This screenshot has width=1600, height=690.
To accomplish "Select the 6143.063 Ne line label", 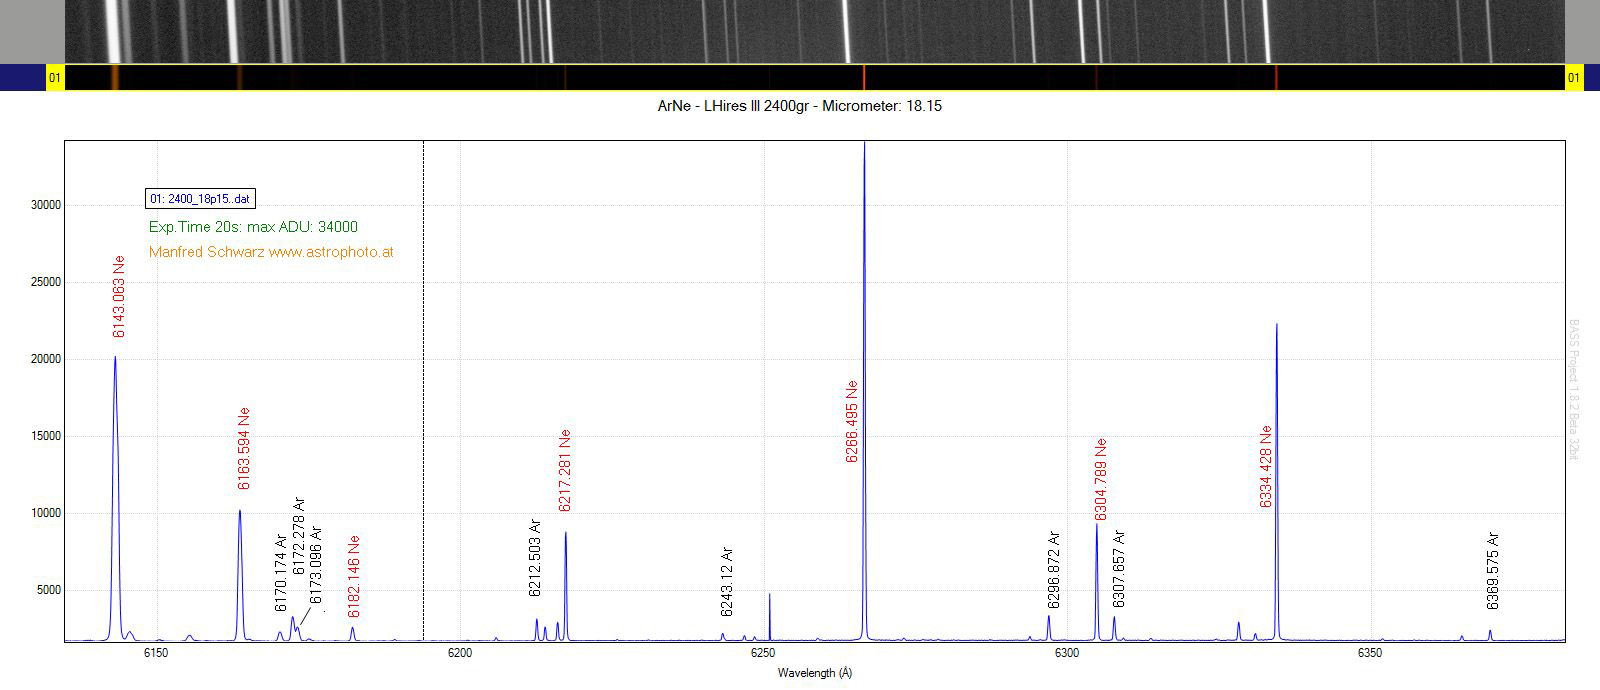I will (119, 296).
